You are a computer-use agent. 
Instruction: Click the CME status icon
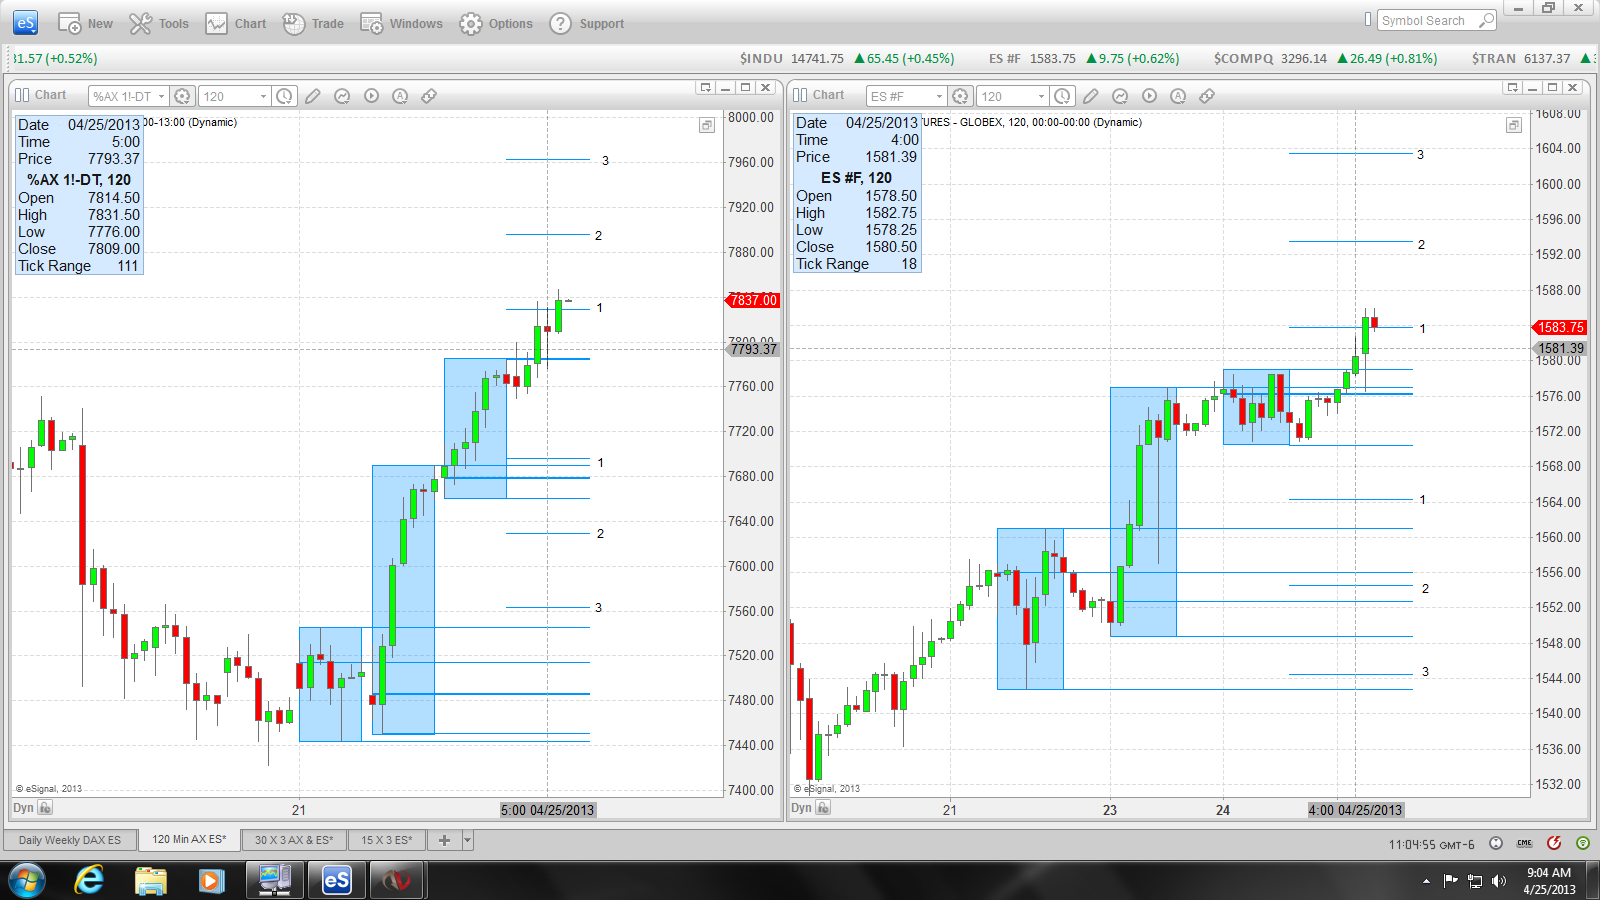pos(1525,843)
